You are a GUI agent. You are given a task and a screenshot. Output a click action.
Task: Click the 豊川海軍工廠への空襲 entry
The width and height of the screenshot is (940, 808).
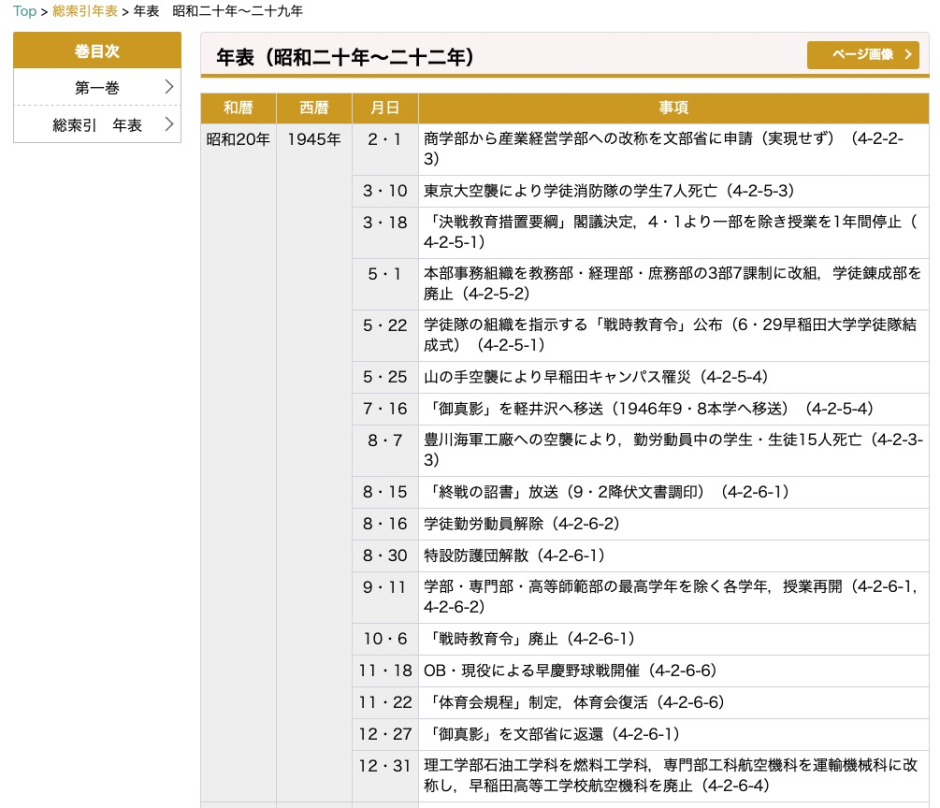674,450
